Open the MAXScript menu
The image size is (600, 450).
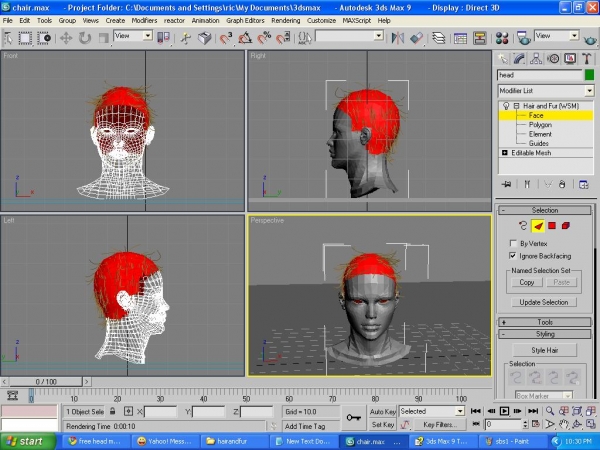click(357, 21)
